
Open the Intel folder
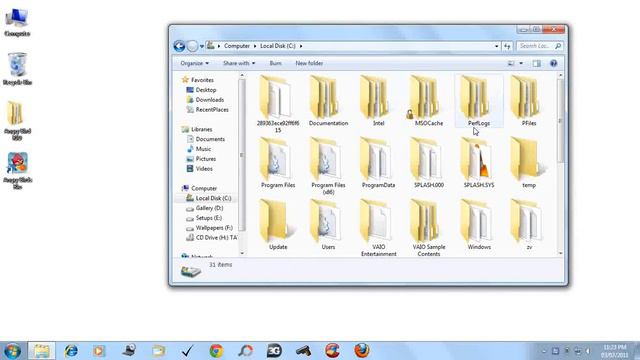[378, 101]
